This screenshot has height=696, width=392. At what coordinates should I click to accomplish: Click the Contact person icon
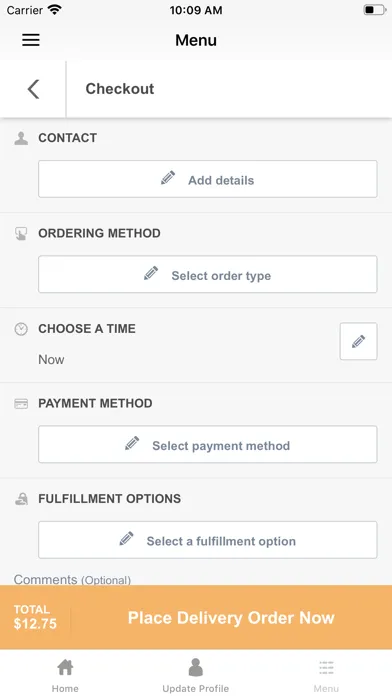pyautogui.click(x=21, y=138)
